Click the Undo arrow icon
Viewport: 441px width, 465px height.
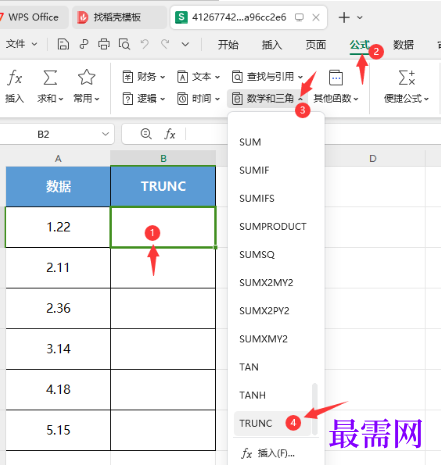click(x=144, y=44)
